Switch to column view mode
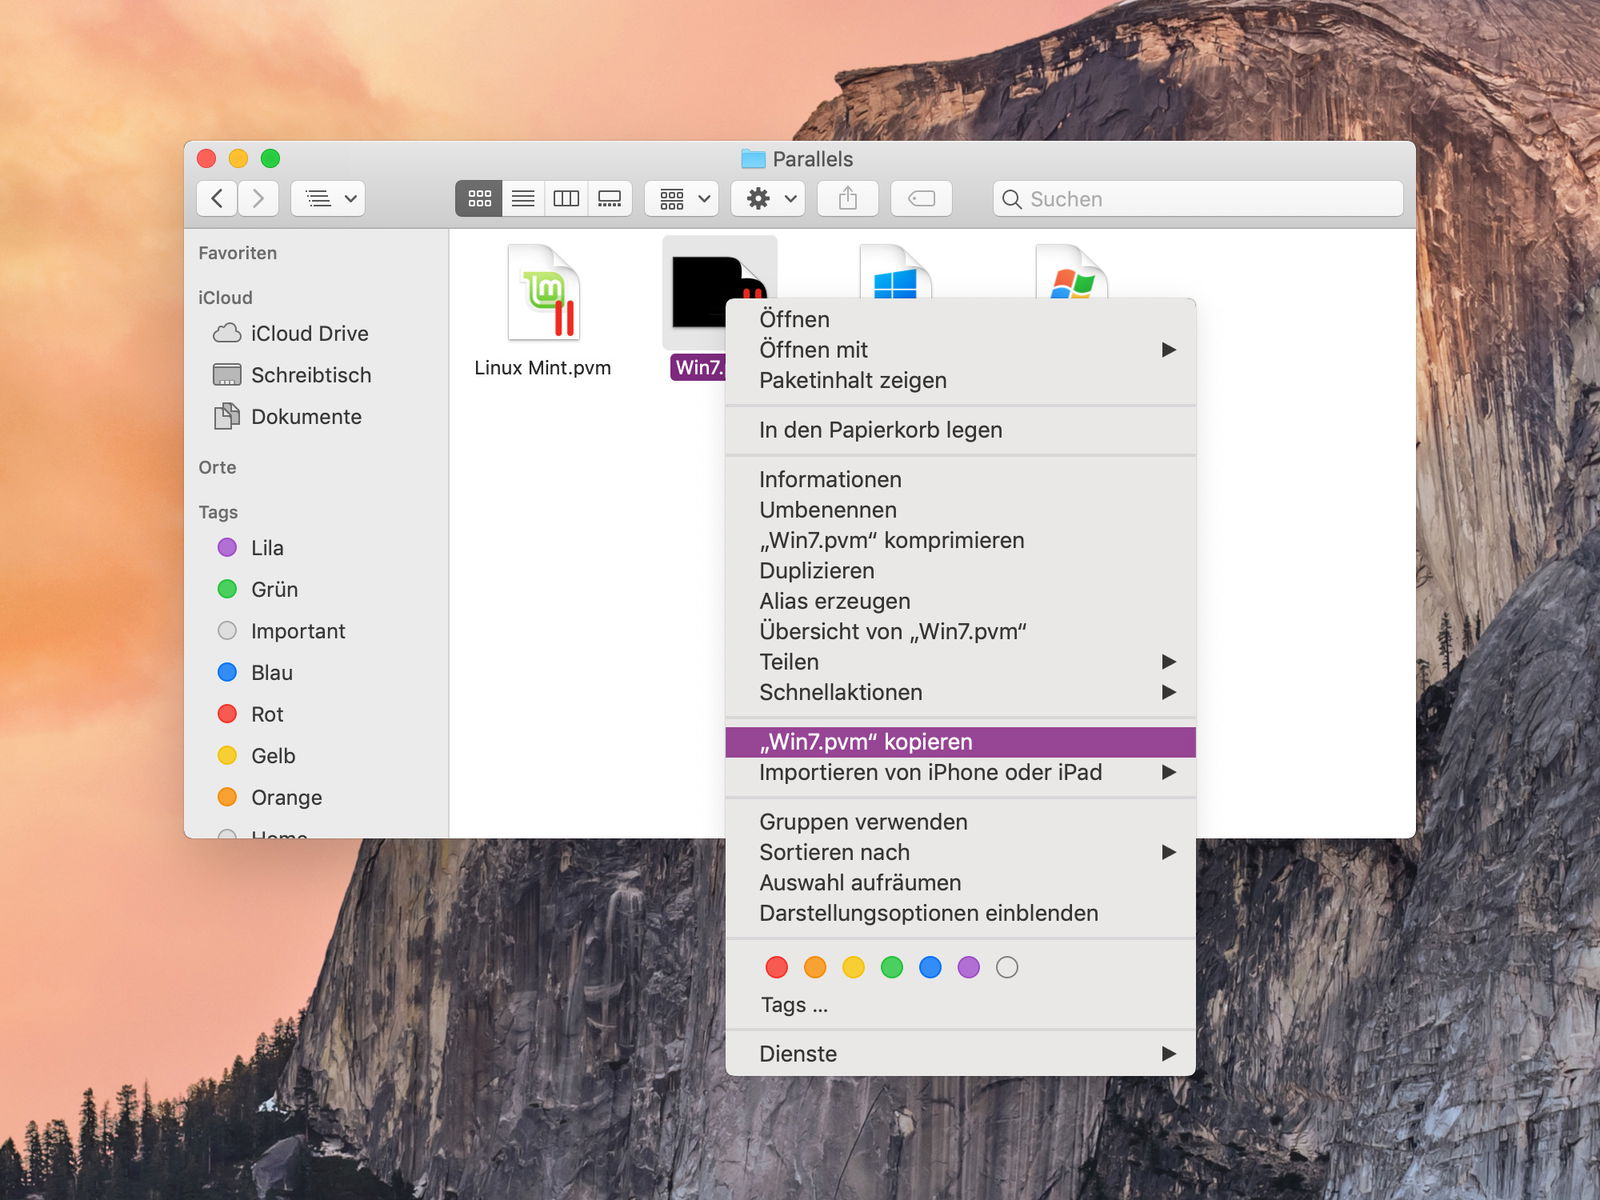 [566, 198]
